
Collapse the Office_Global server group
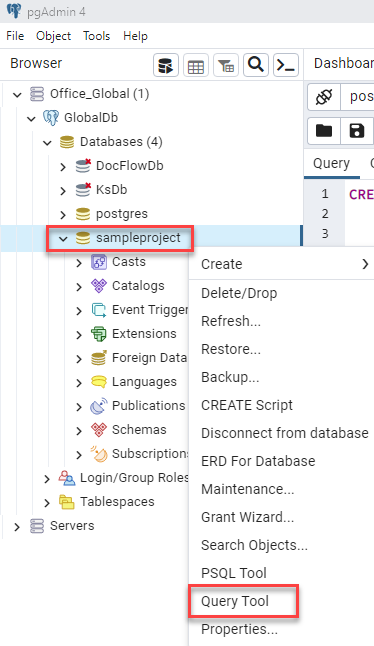[x=17, y=95]
